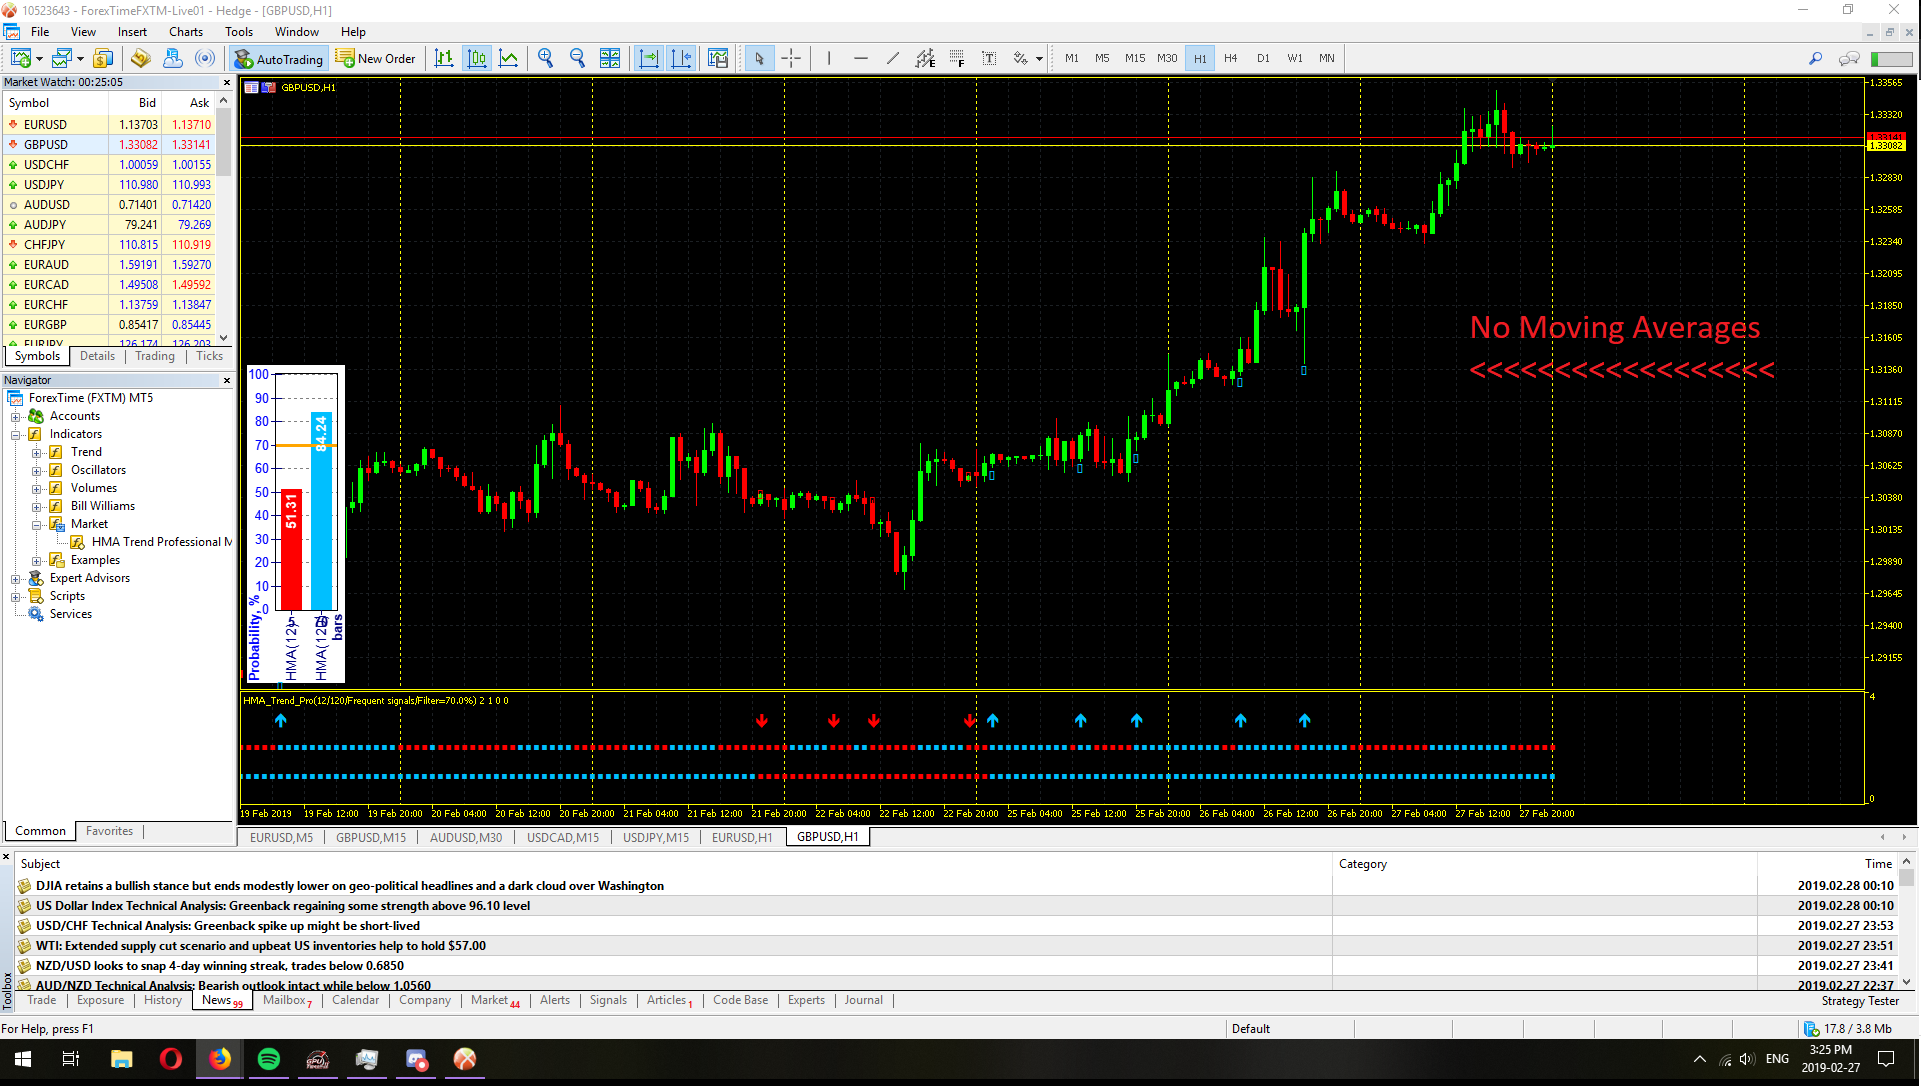The width and height of the screenshot is (1921, 1086).
Task: Toggle chart shift button
Action: [x=681, y=58]
